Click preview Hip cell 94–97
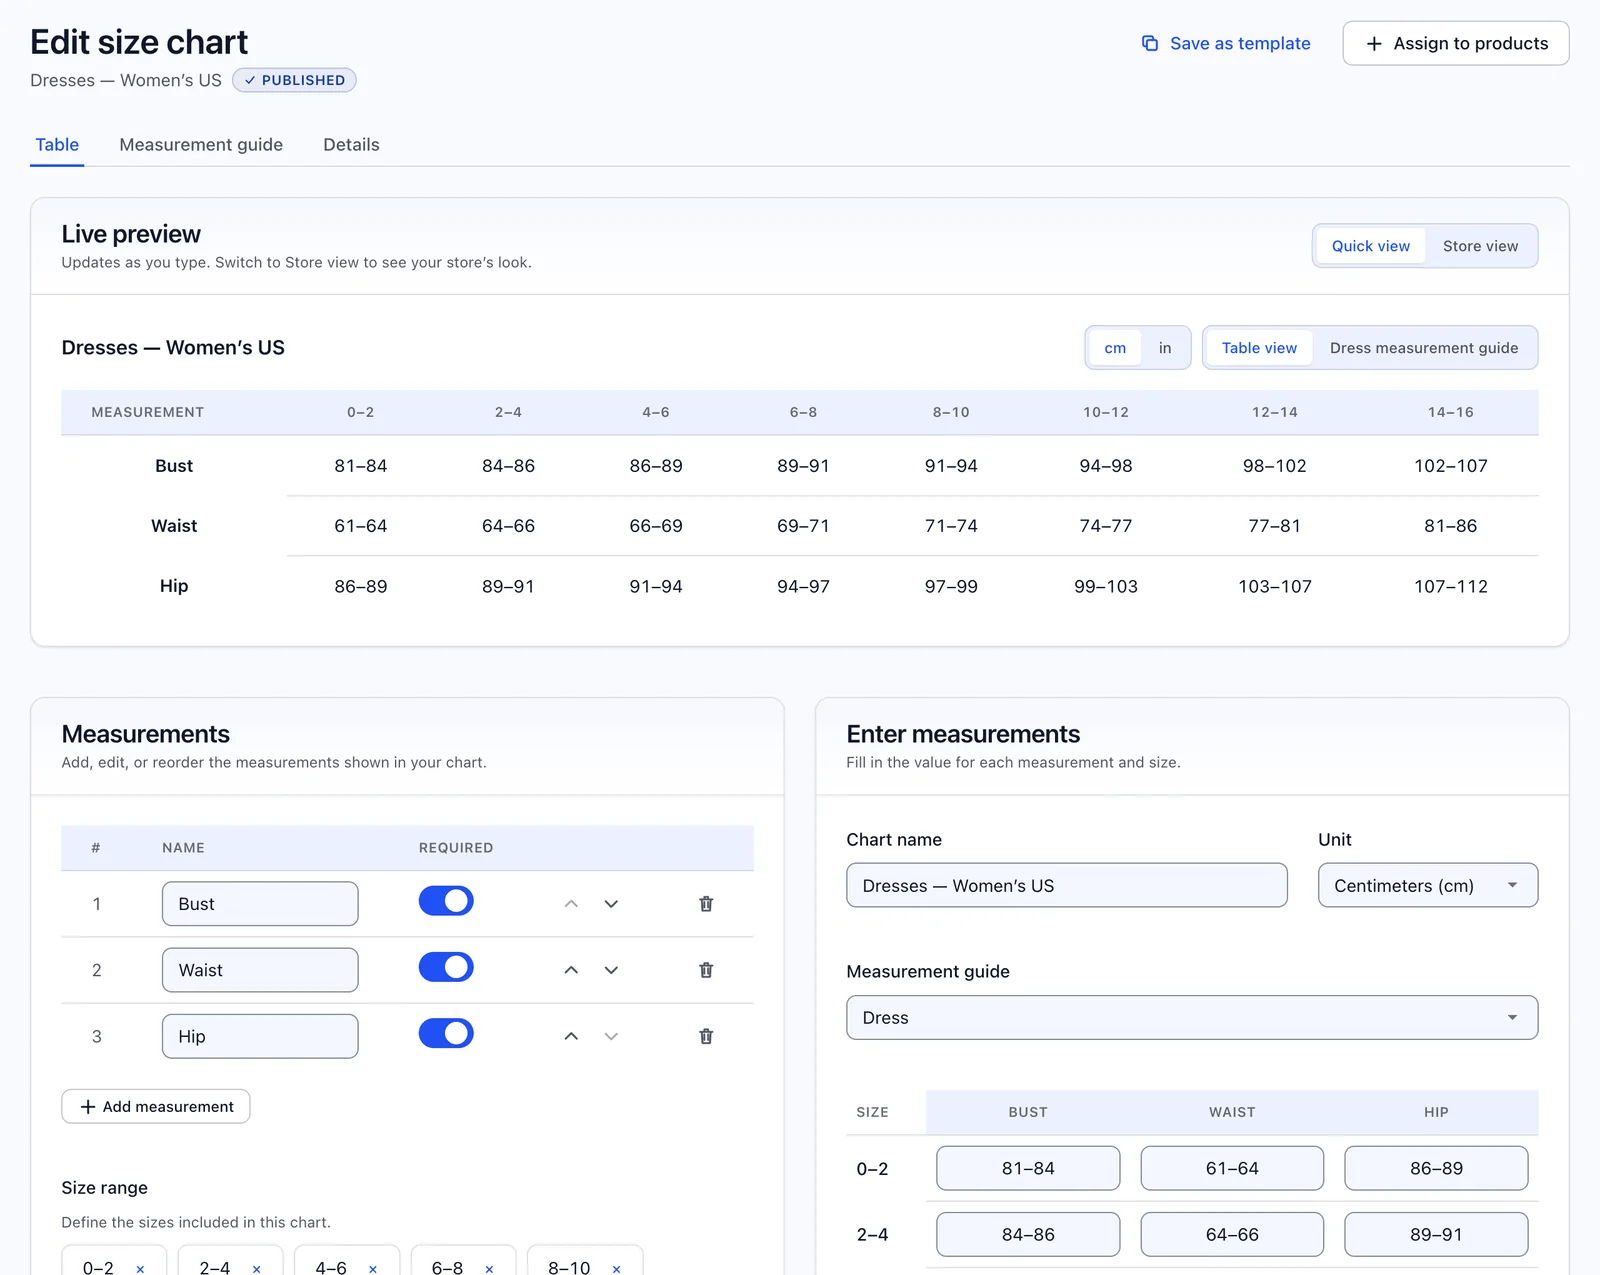The height and width of the screenshot is (1275, 1600). 803,587
